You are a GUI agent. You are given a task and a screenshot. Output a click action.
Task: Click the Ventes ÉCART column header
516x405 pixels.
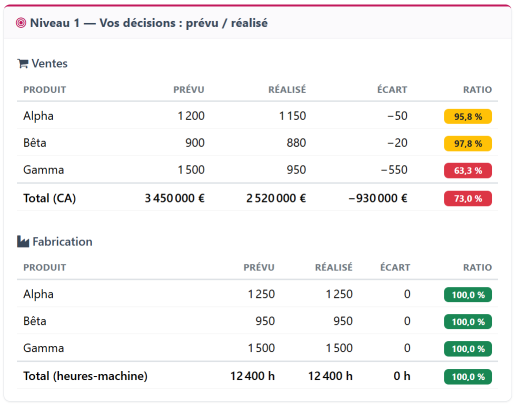coord(392,89)
